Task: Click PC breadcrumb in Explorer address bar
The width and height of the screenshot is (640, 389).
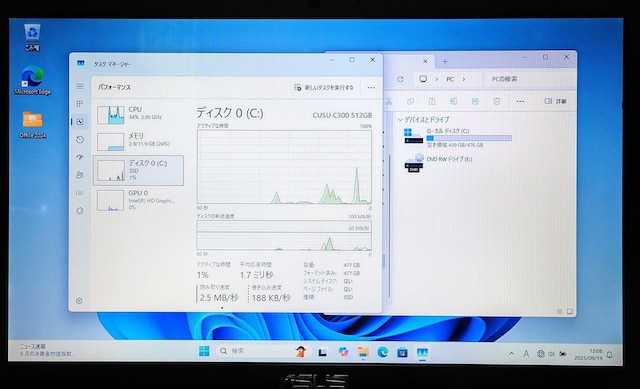Action: (x=450, y=79)
